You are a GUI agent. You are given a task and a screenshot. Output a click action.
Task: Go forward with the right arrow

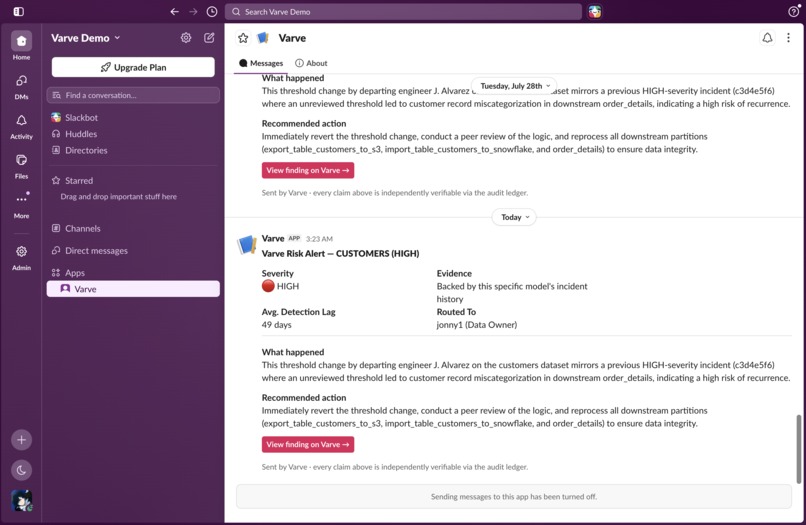pos(193,11)
